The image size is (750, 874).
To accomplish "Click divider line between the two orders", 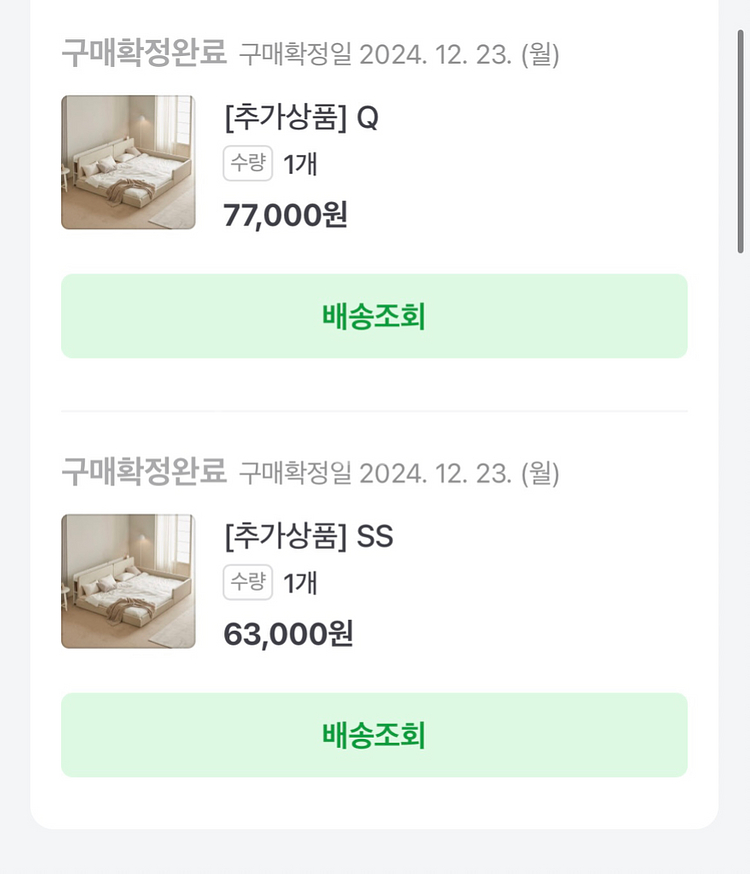I will click(x=374, y=411).
